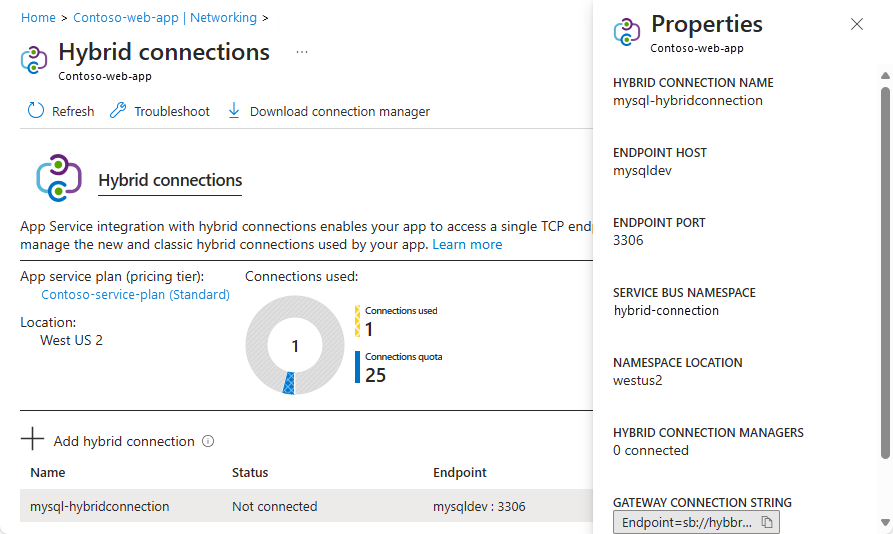Screen dimensions: 893x534
Task: Click the Name column header
Action: pyautogui.click(x=48, y=472)
